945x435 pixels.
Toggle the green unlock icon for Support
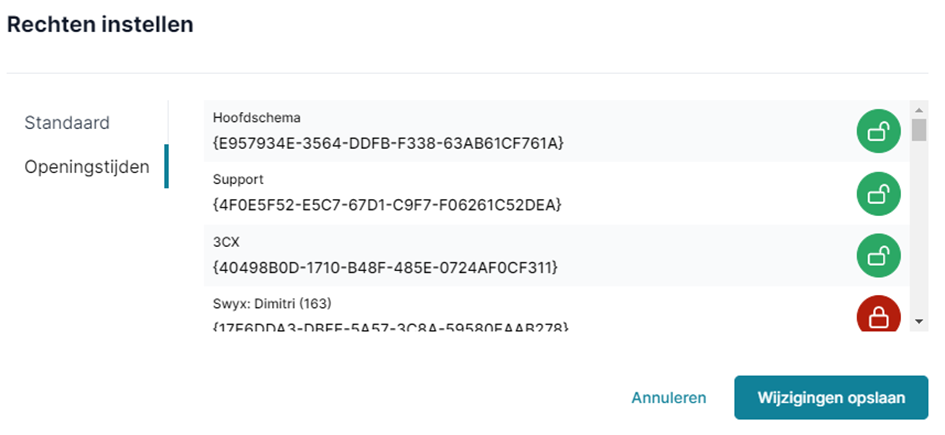[879, 194]
